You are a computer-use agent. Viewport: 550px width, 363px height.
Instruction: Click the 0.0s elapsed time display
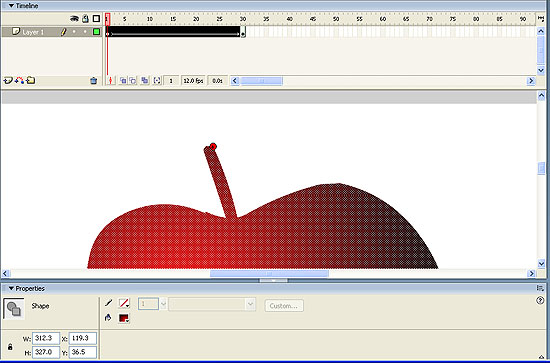pos(217,81)
